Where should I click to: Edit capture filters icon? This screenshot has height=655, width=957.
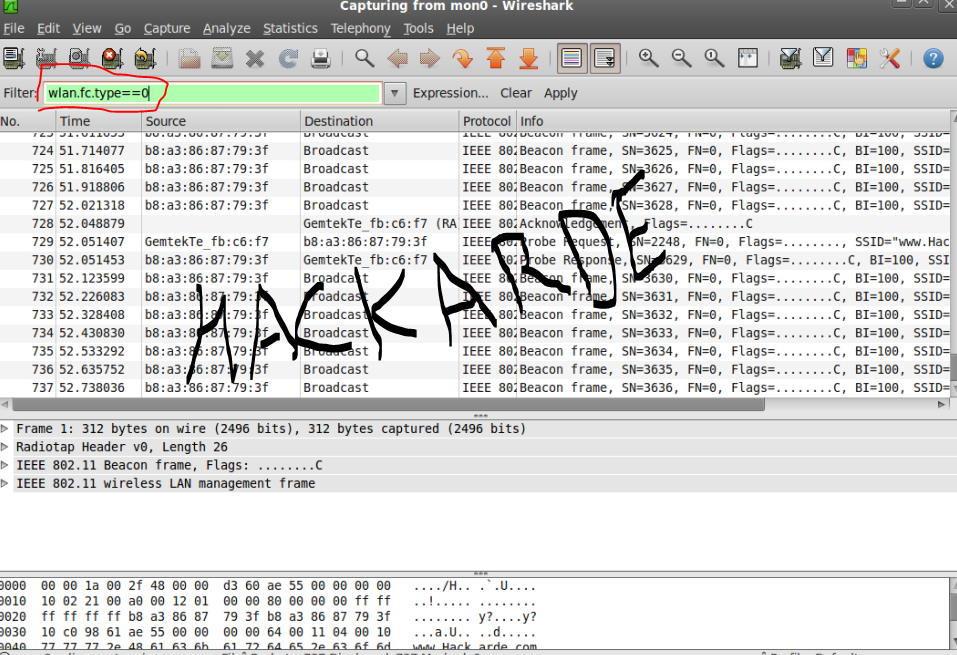pos(790,58)
